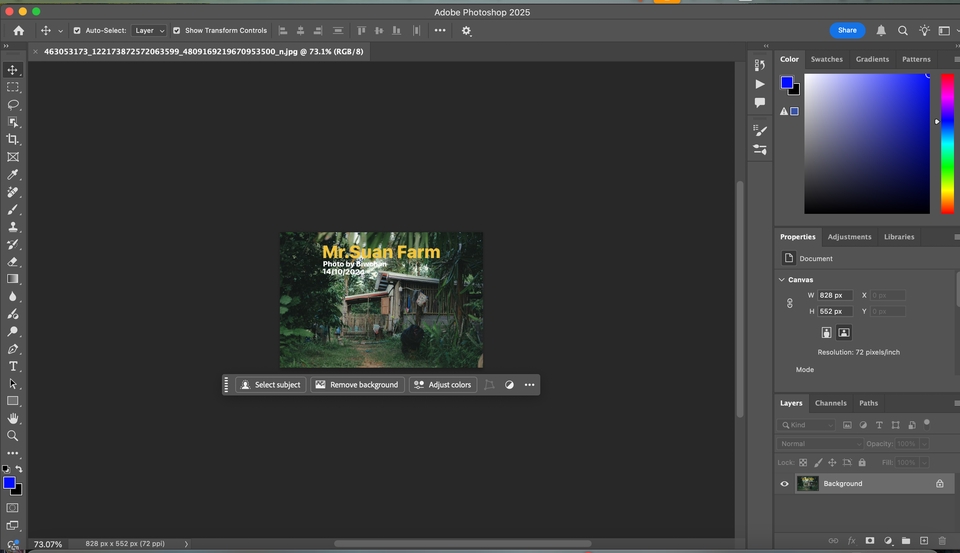Switch to the Swatches tab
This screenshot has height=553, width=960.
pyautogui.click(x=826, y=59)
